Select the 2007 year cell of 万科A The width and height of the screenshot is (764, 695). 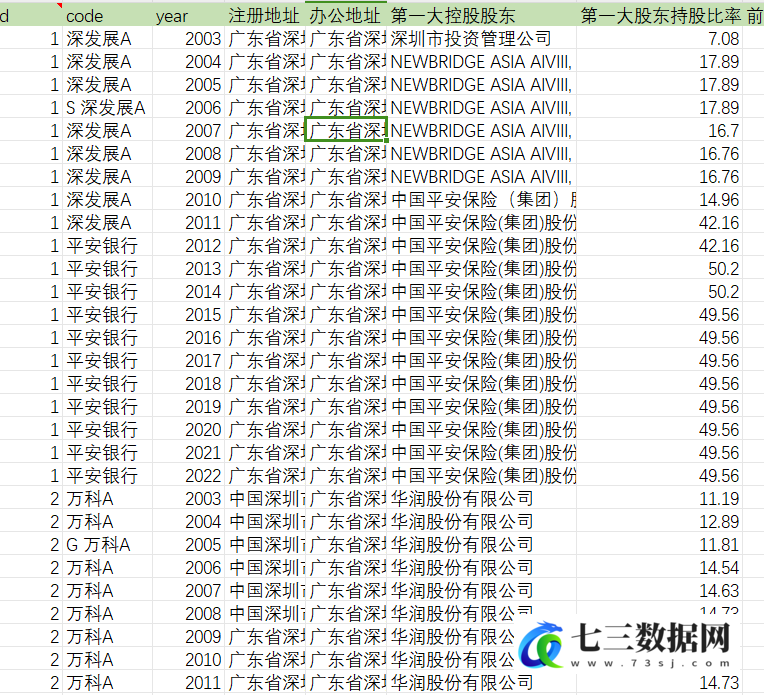pyautogui.click(x=189, y=590)
